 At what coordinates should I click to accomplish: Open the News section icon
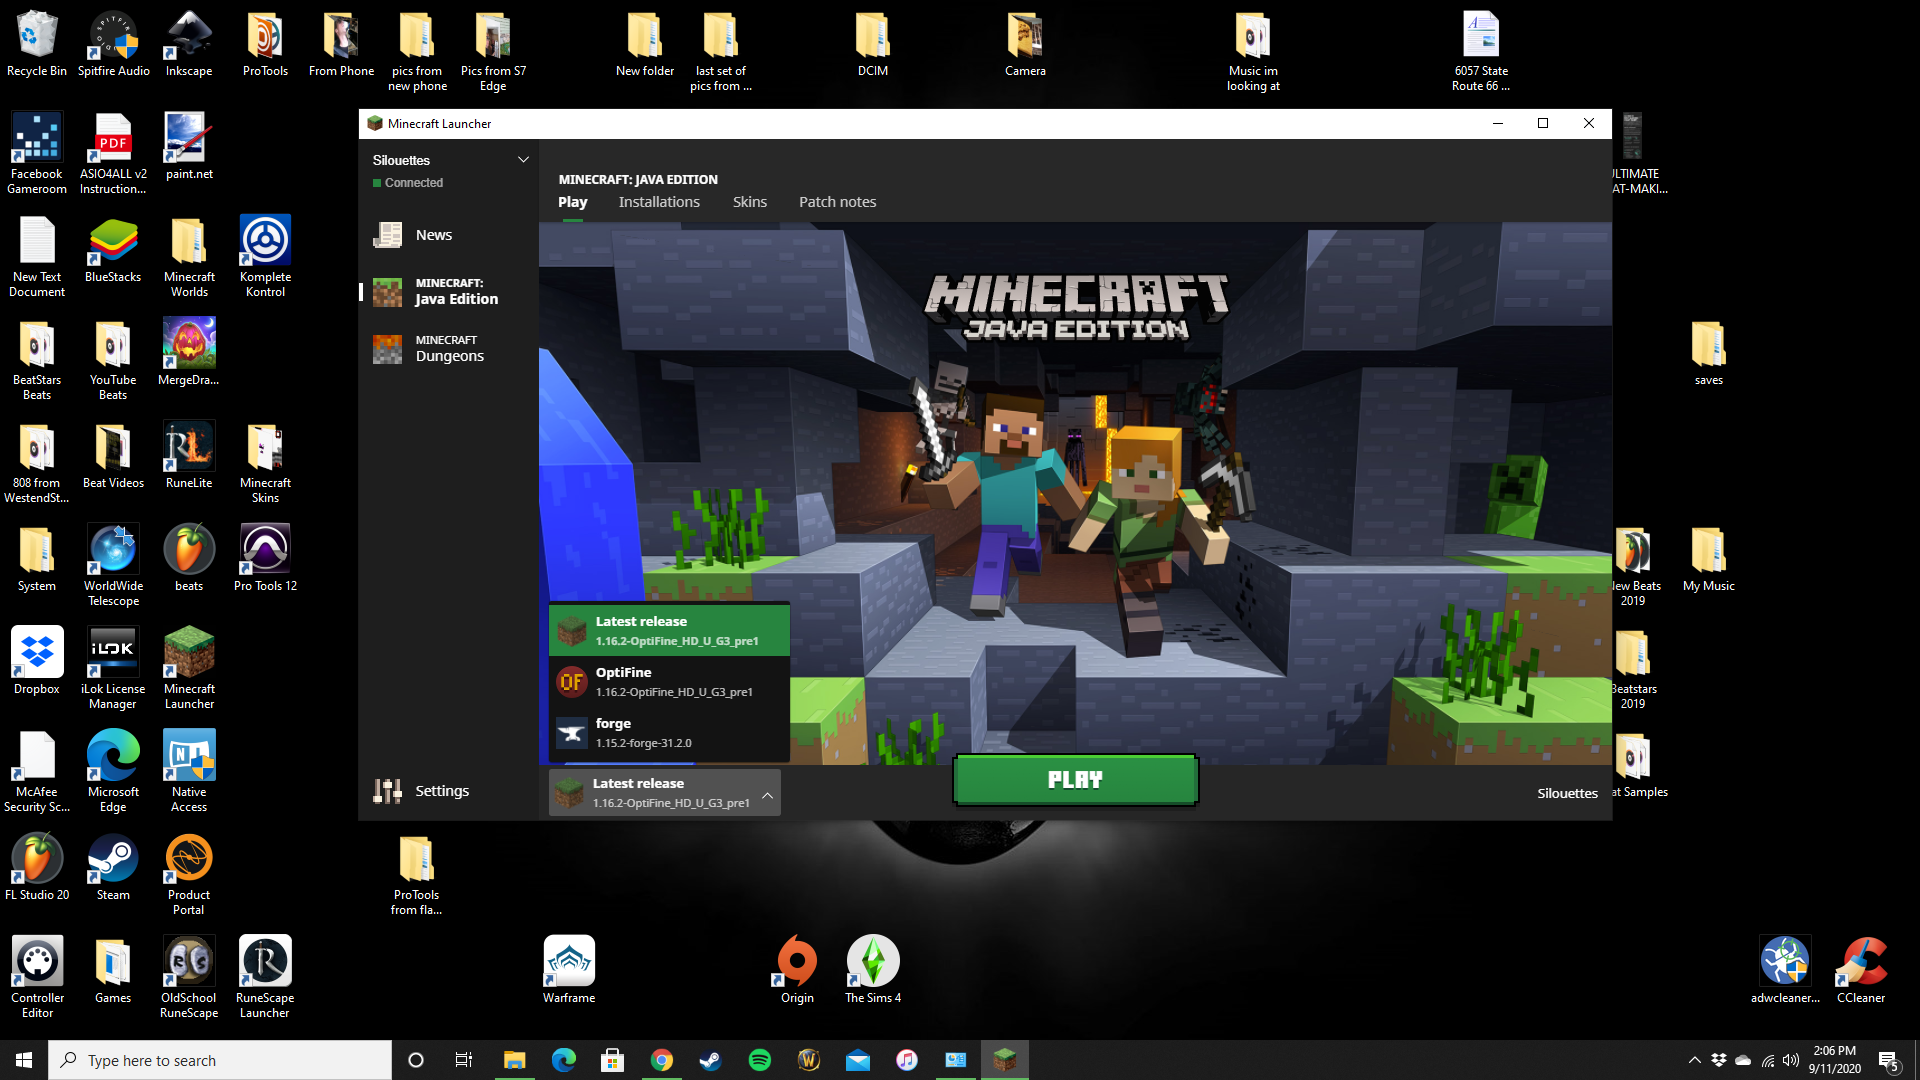click(387, 235)
